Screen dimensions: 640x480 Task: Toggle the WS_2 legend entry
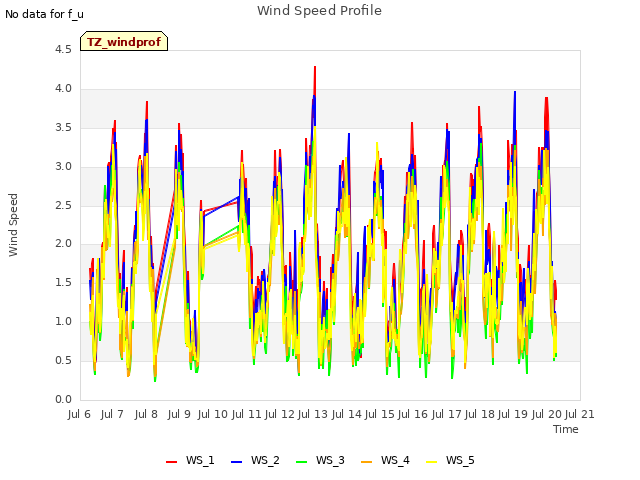pyautogui.click(x=255, y=460)
